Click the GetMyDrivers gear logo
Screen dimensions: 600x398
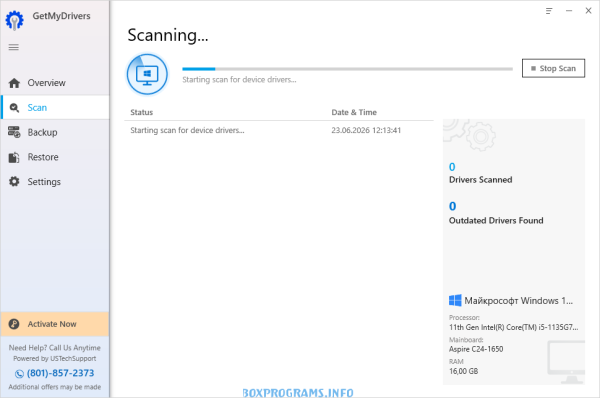coord(15,20)
